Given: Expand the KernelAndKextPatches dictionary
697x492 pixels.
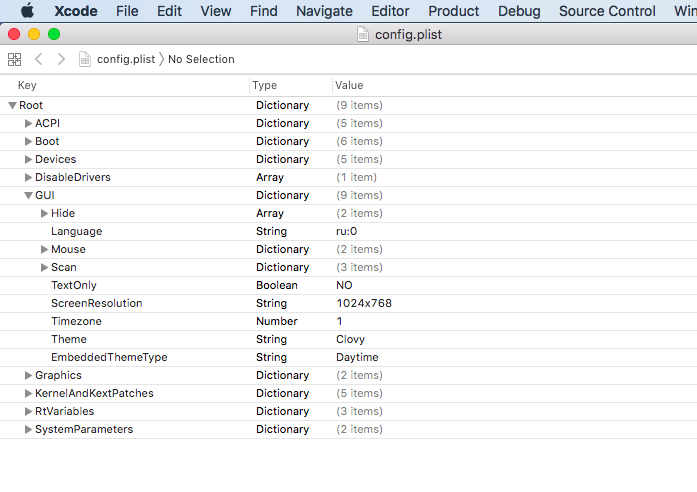Looking at the screenshot, I should pyautogui.click(x=28, y=393).
